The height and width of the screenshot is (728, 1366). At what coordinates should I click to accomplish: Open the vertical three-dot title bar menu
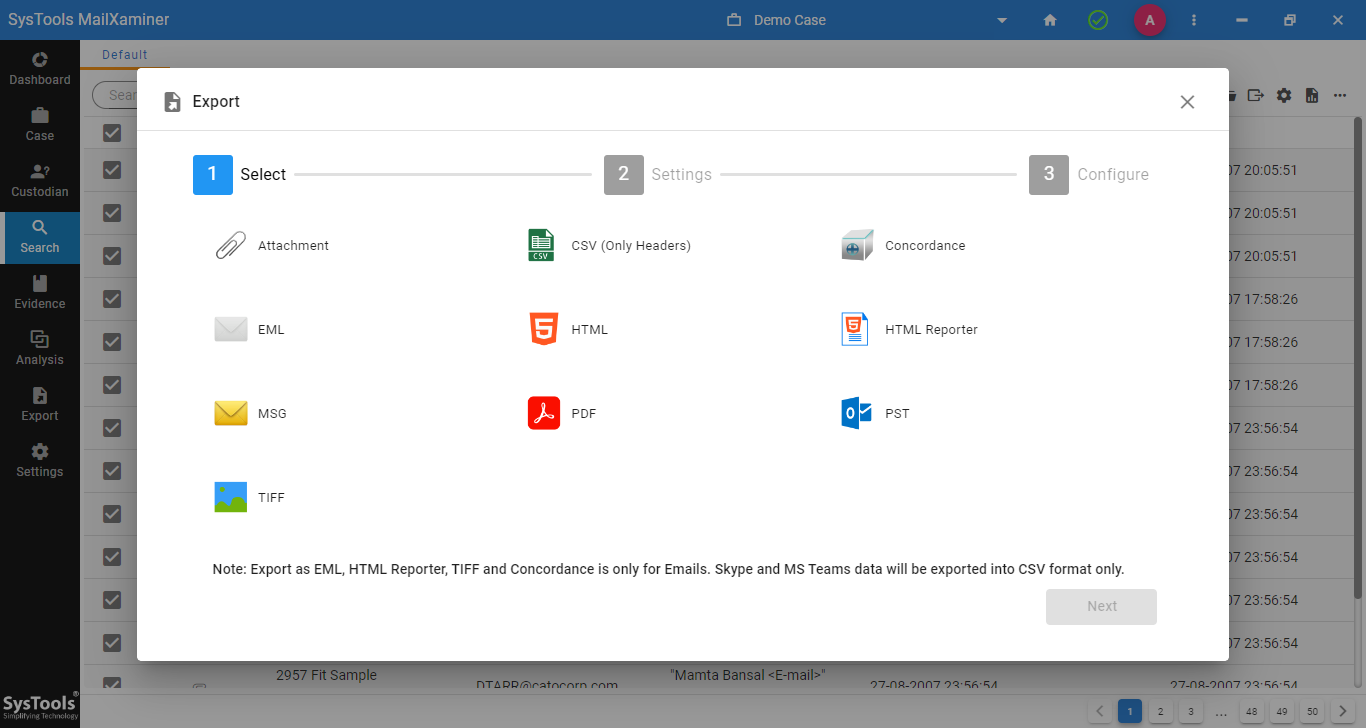coord(1194,20)
